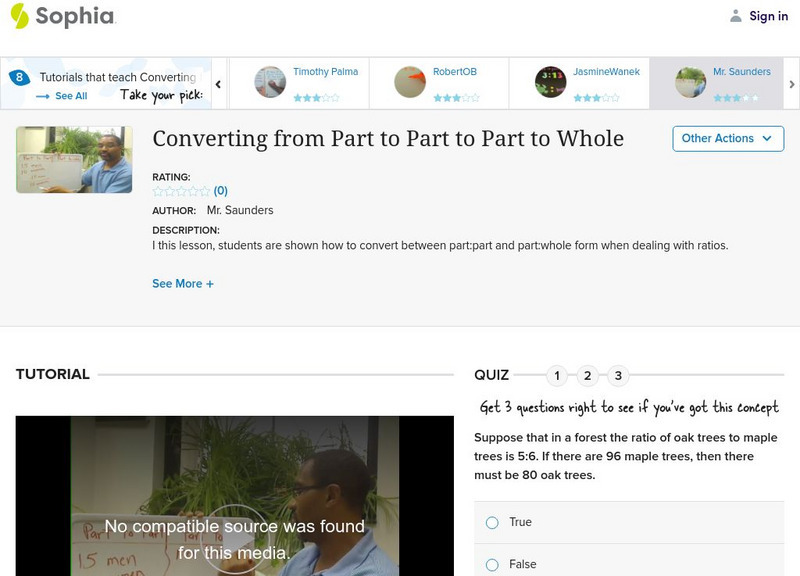This screenshot has width=800, height=576.
Task: Click the empty star rating row
Action: (x=181, y=191)
